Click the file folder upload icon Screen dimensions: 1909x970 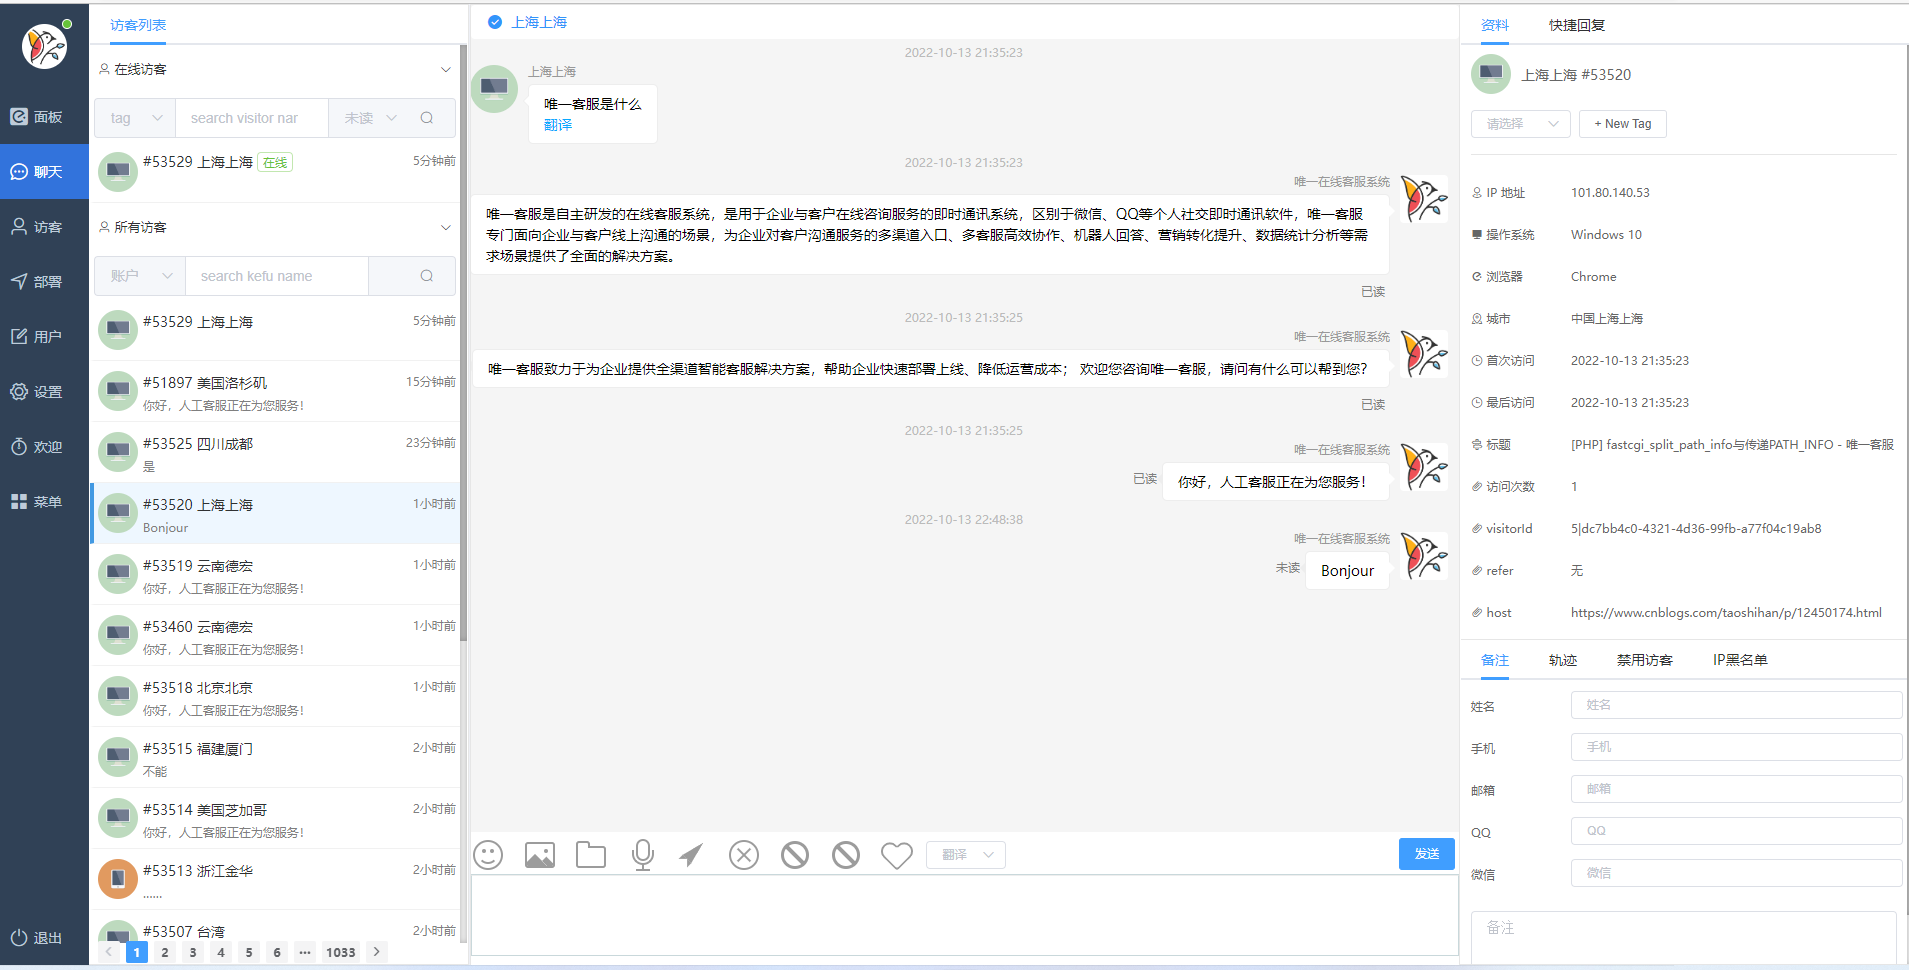[x=591, y=855]
